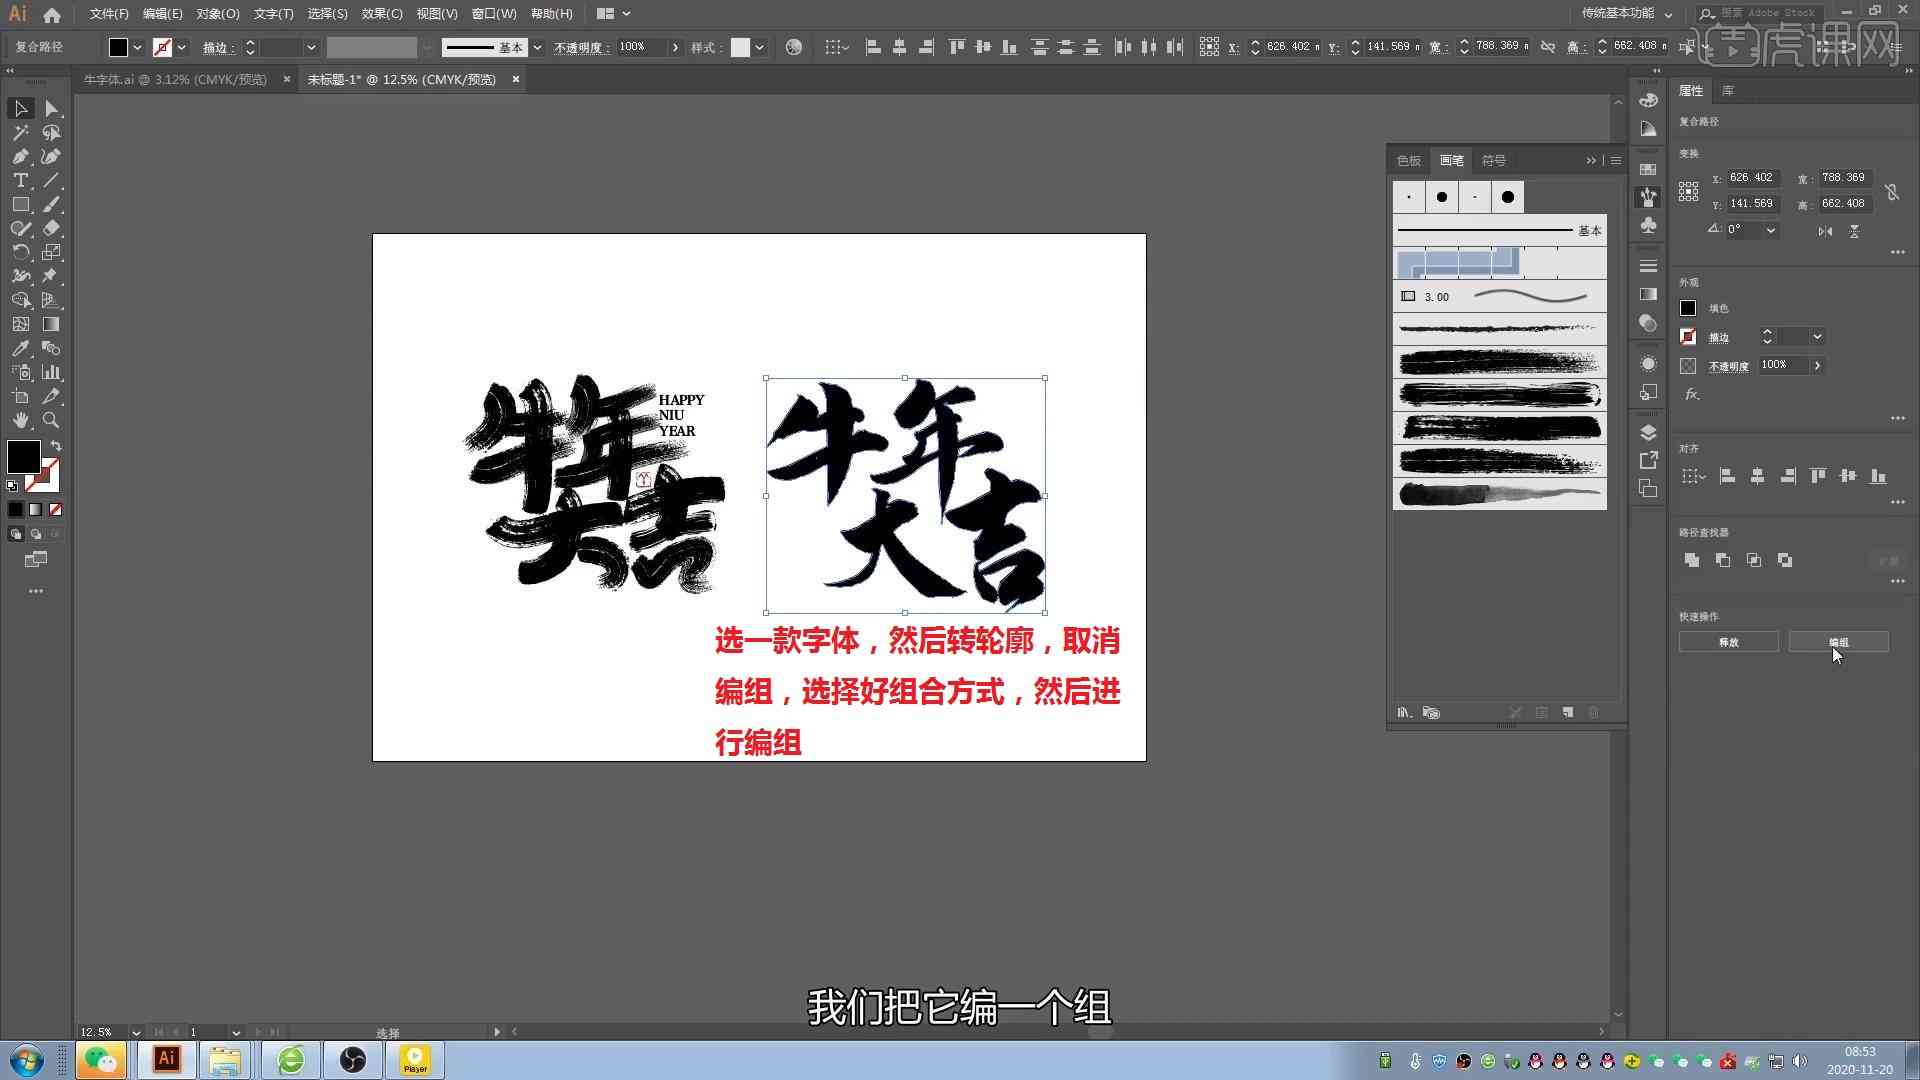Toggle the stroke color swatch
Screen dimensions: 1920x1080
[44, 476]
